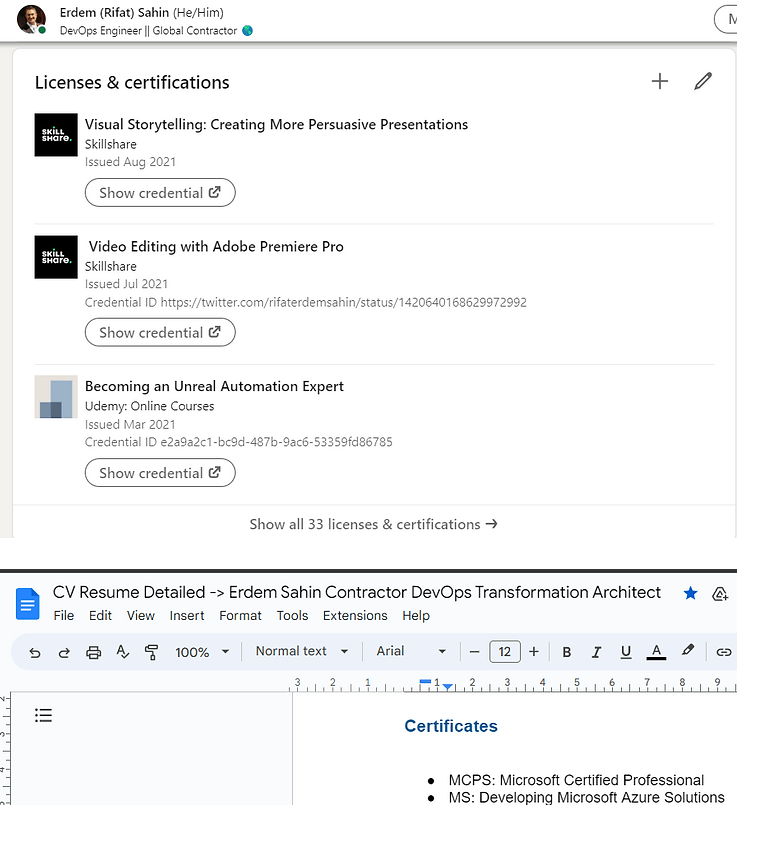The image size is (772, 841).
Task: Click the Licenses & certifications heading
Action: click(132, 83)
